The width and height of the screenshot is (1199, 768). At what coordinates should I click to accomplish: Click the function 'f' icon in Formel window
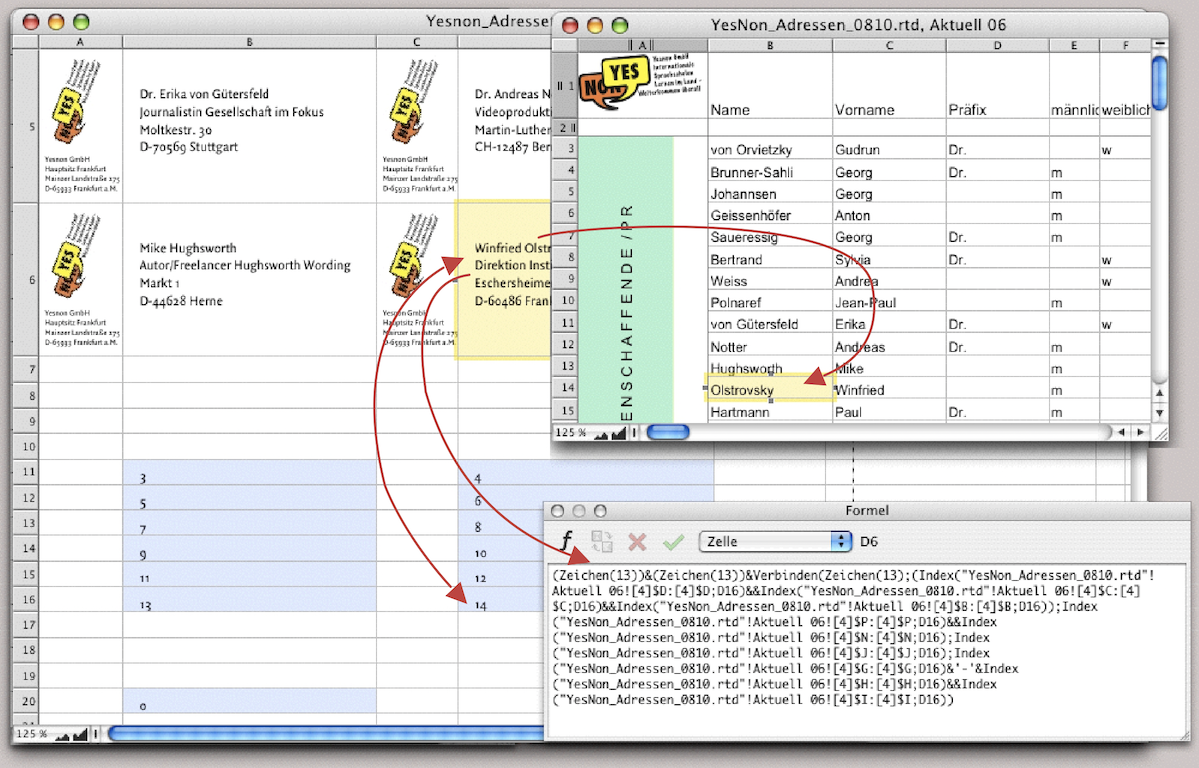tap(566, 541)
